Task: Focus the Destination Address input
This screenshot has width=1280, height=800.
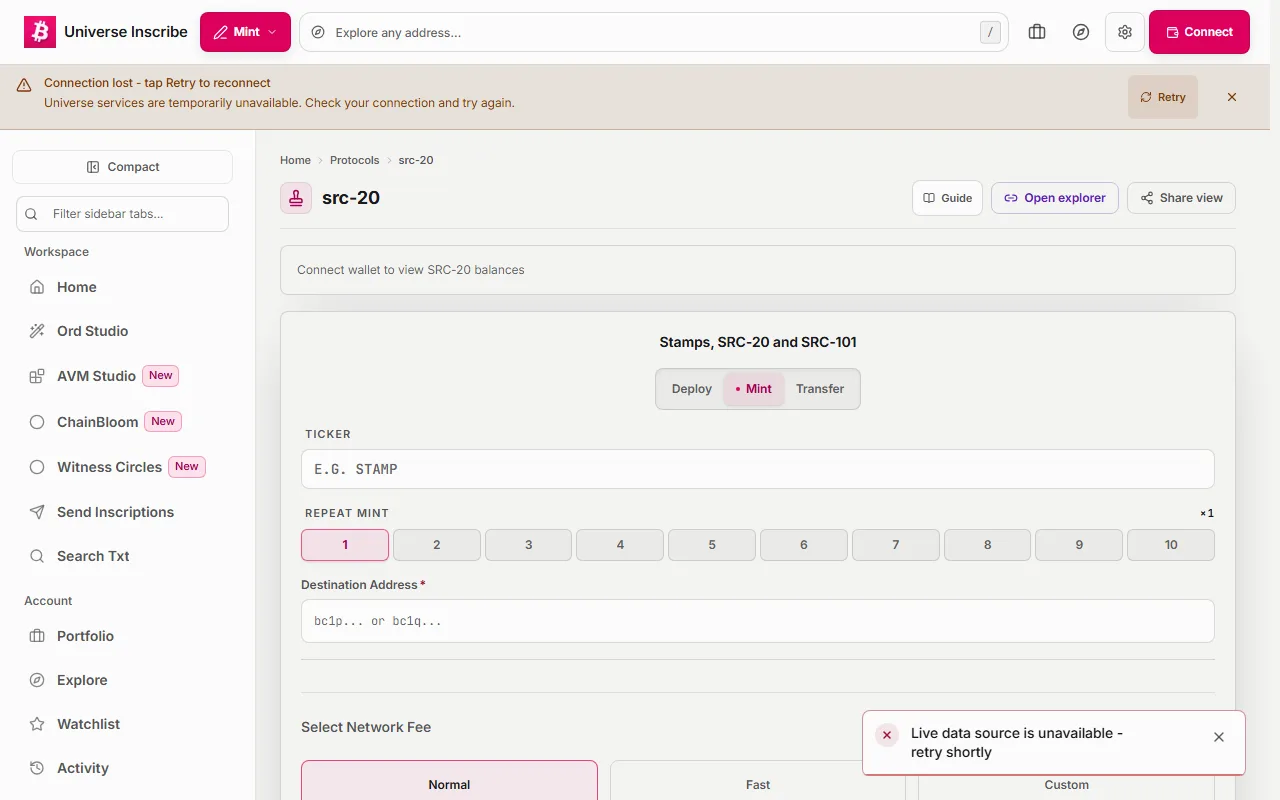Action: 758,621
